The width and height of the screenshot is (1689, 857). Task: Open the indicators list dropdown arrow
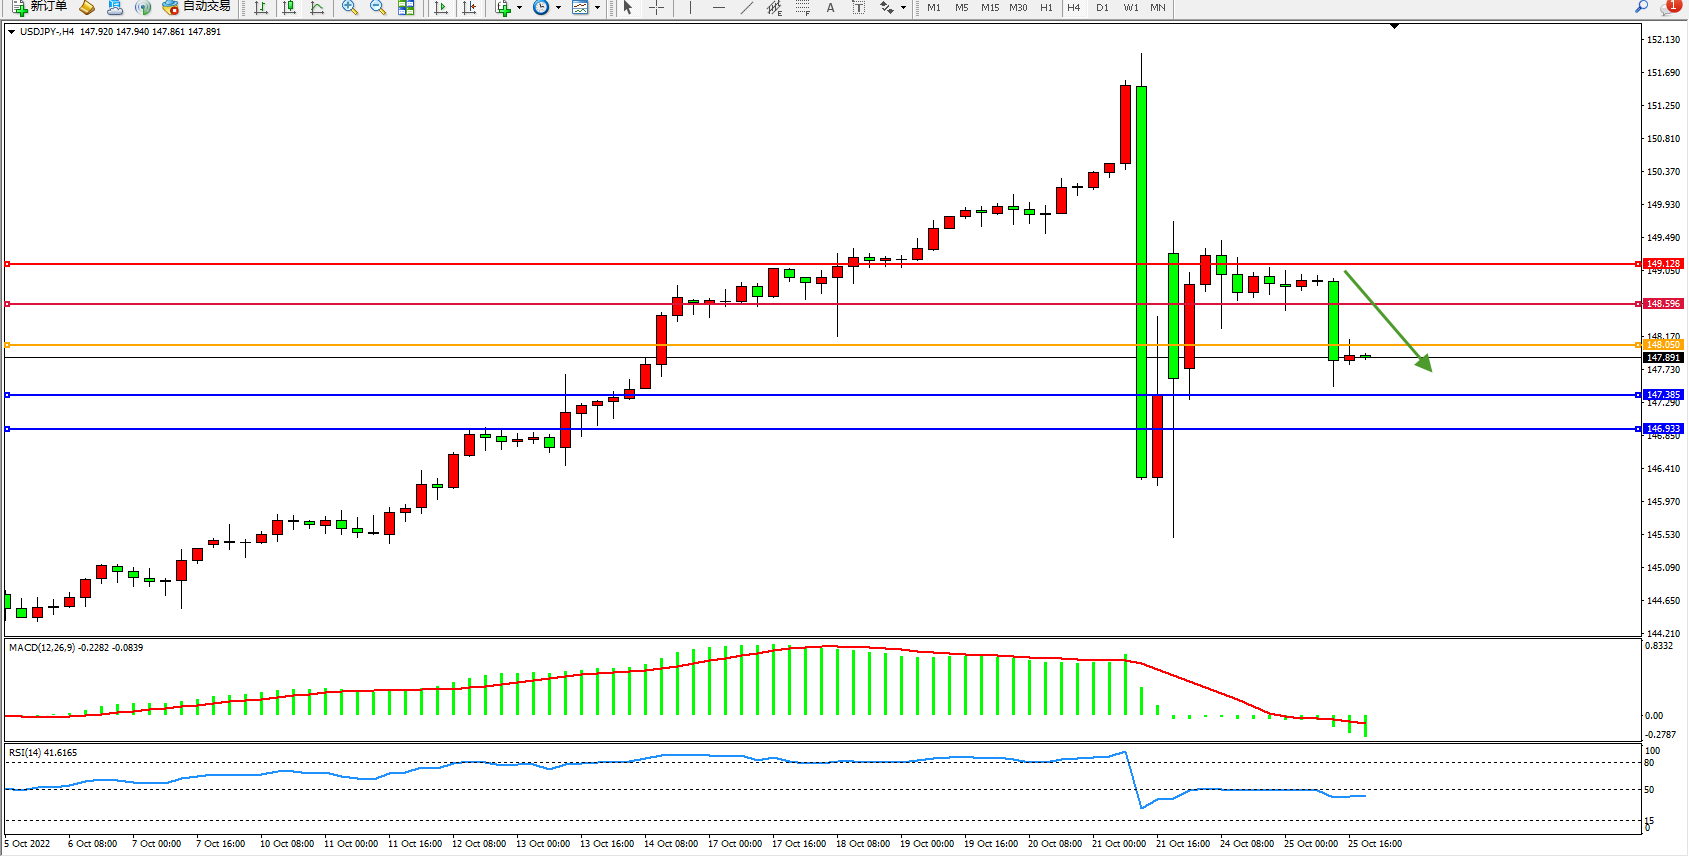pyautogui.click(x=519, y=7)
